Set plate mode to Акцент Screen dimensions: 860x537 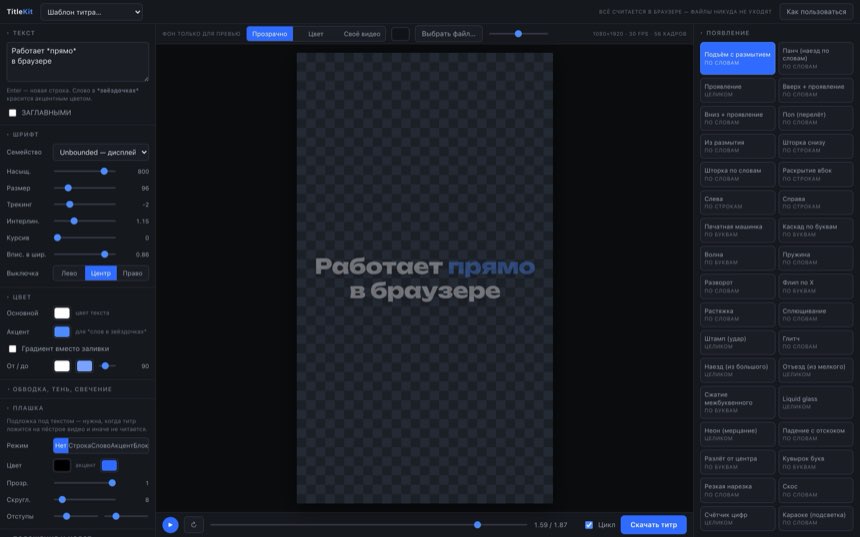point(122,445)
